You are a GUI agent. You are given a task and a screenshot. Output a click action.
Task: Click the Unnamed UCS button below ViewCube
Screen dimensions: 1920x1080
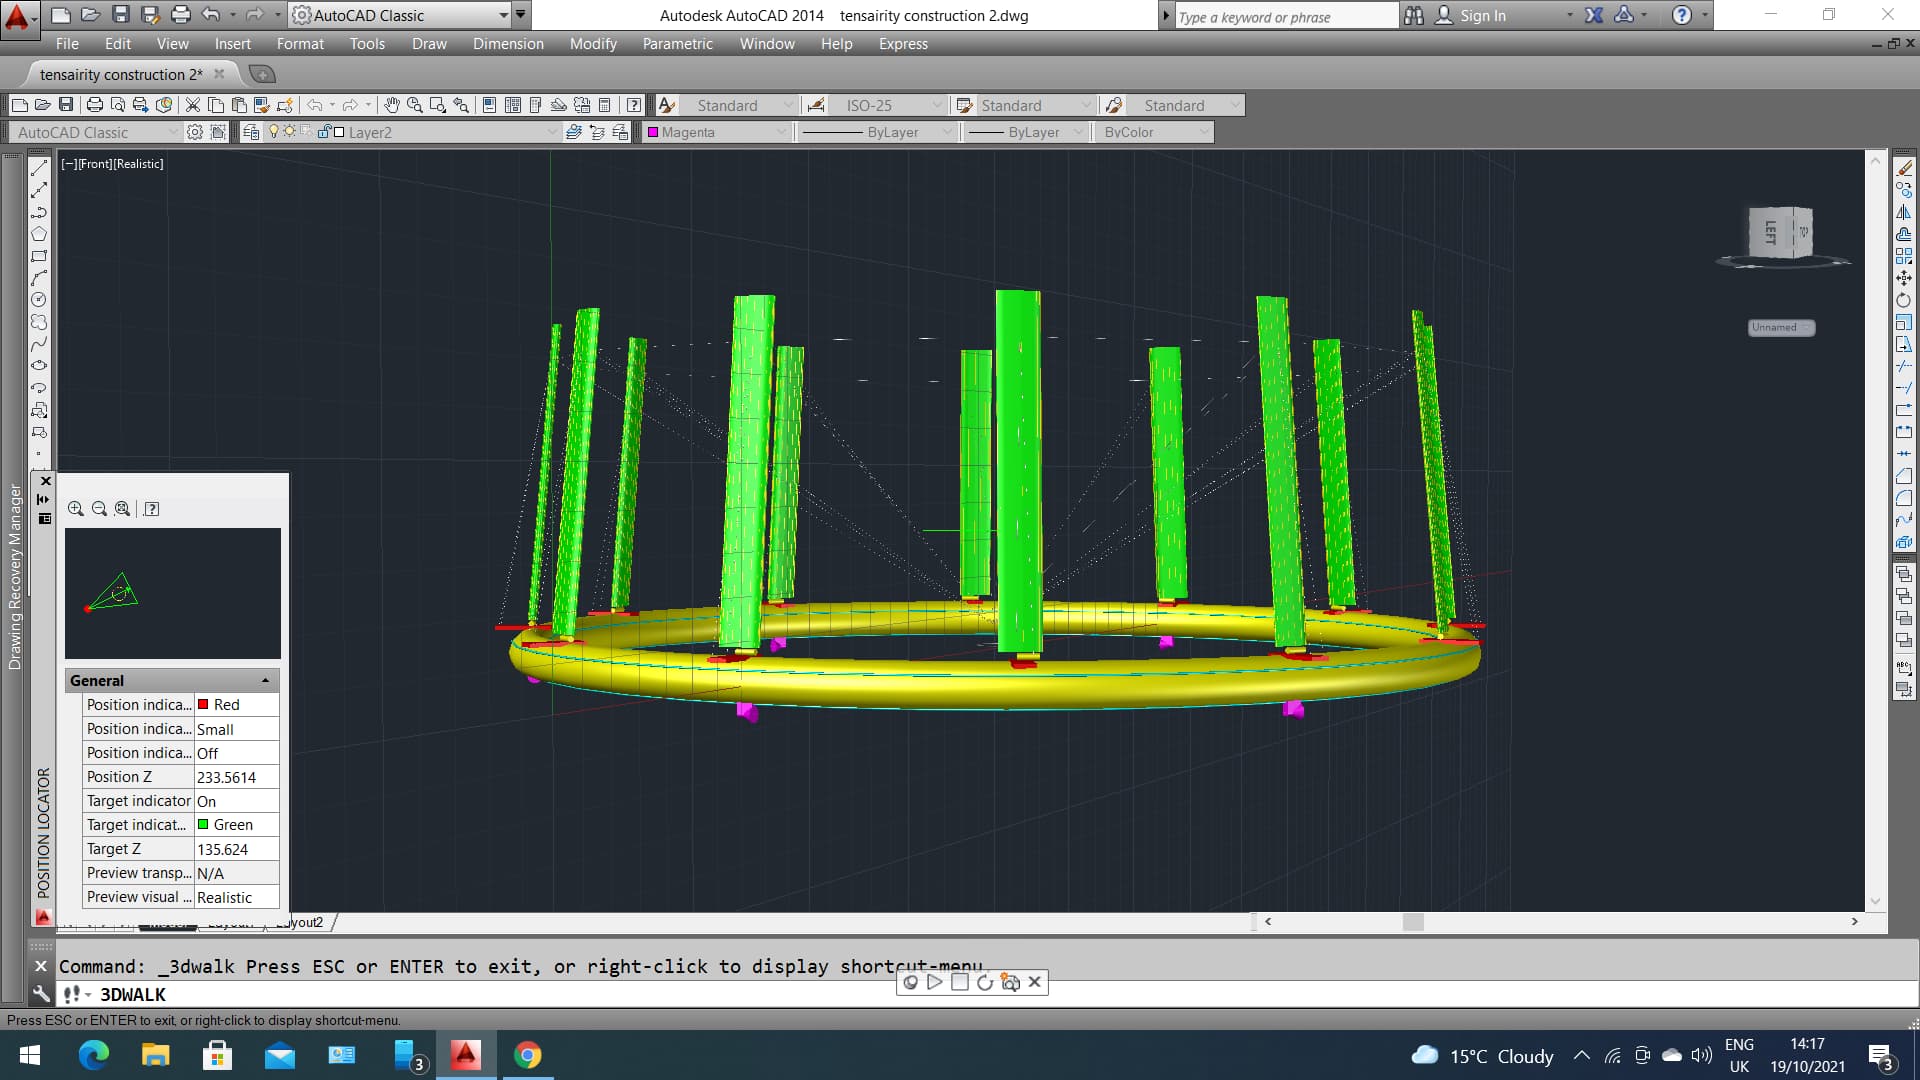click(1780, 328)
